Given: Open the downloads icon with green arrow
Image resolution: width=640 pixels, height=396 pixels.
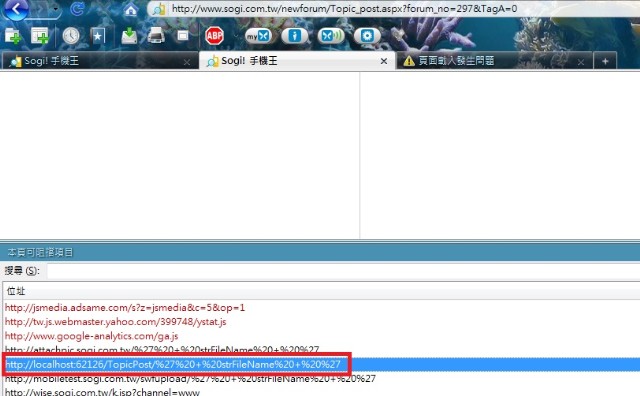Looking at the screenshot, I should coord(129,36).
